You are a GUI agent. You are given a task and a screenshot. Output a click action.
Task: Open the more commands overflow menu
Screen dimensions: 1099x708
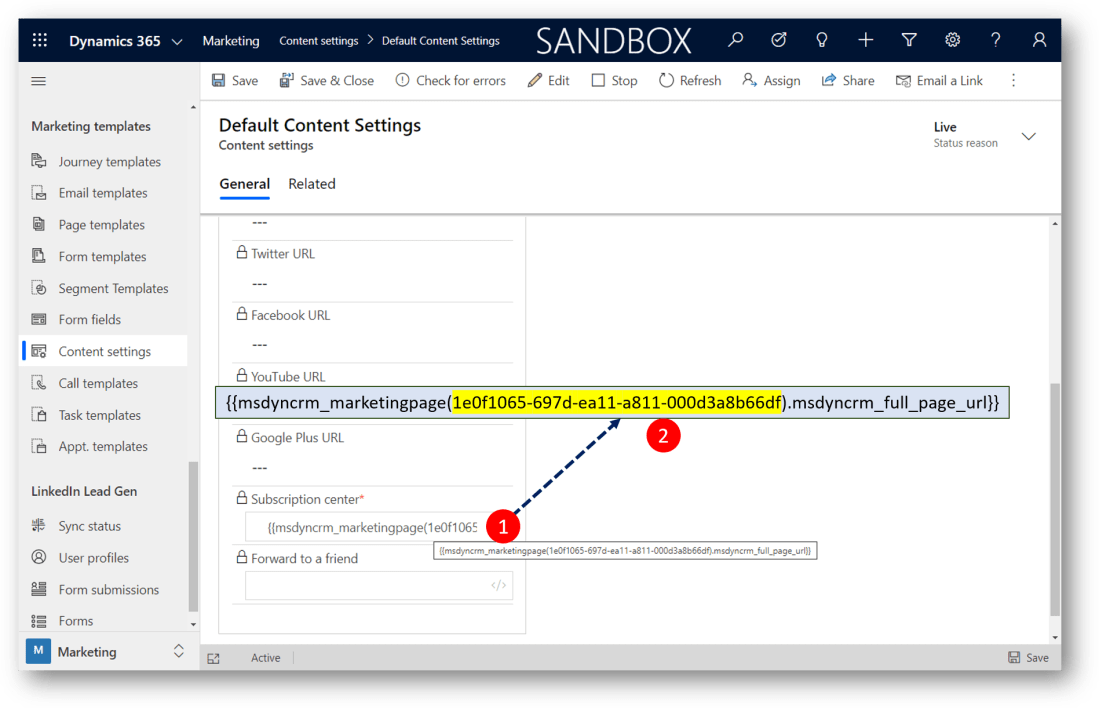click(1013, 81)
